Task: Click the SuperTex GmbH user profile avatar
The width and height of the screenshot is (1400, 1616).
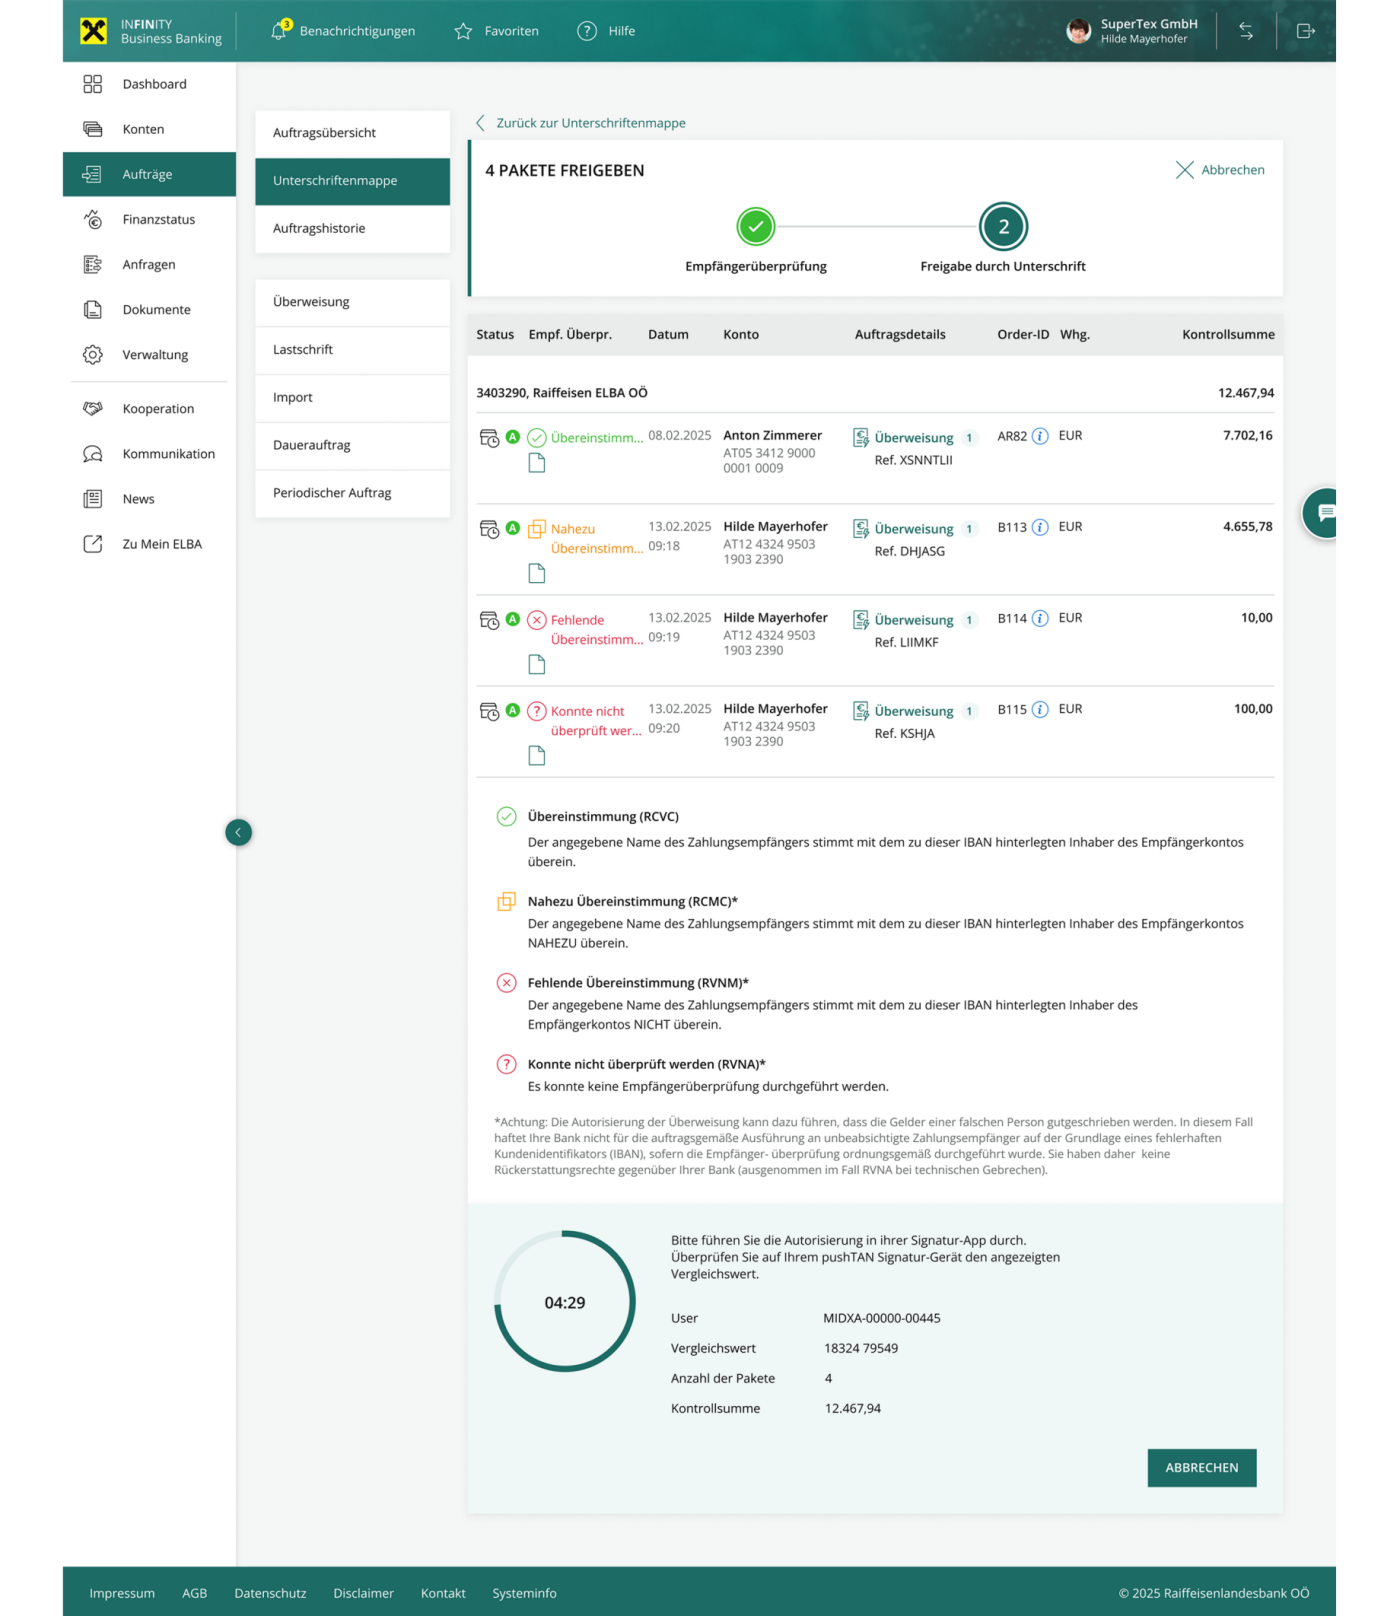Action: point(1078,31)
